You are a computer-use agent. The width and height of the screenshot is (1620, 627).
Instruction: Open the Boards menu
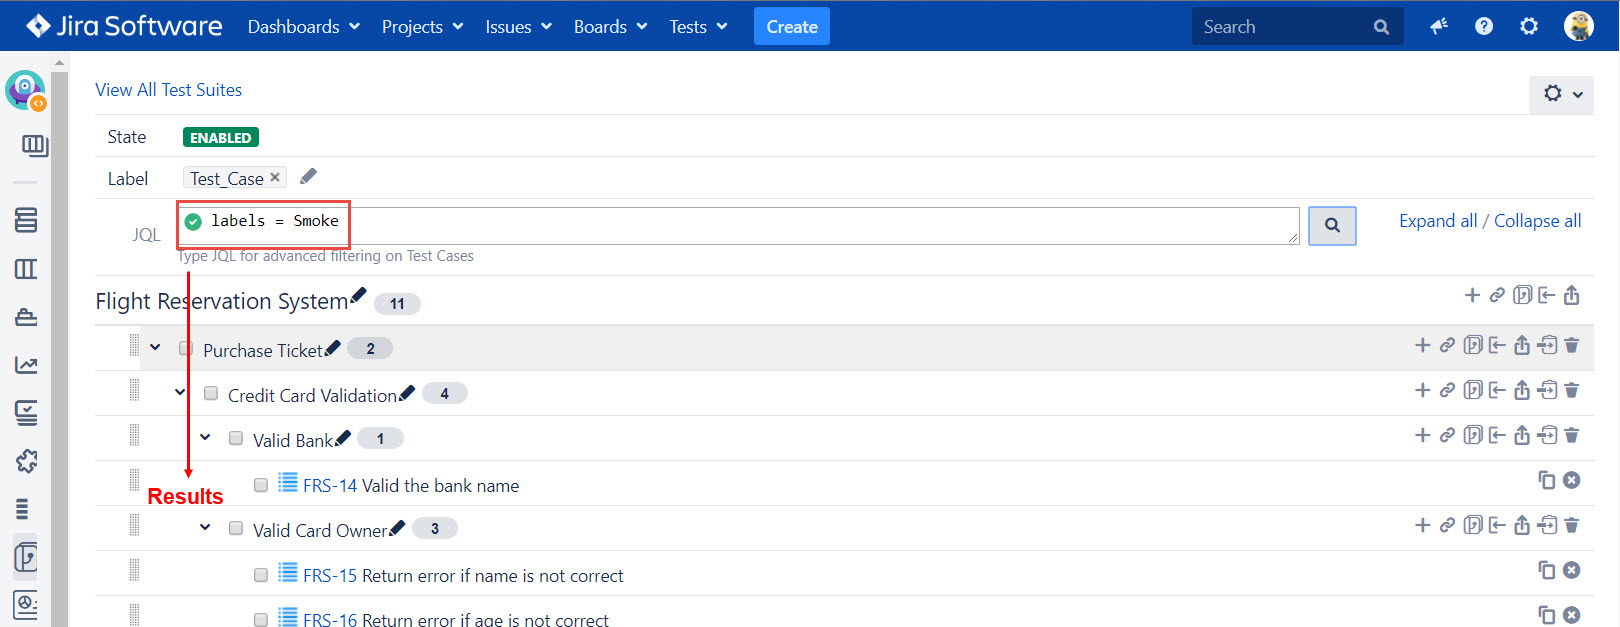click(x=610, y=27)
